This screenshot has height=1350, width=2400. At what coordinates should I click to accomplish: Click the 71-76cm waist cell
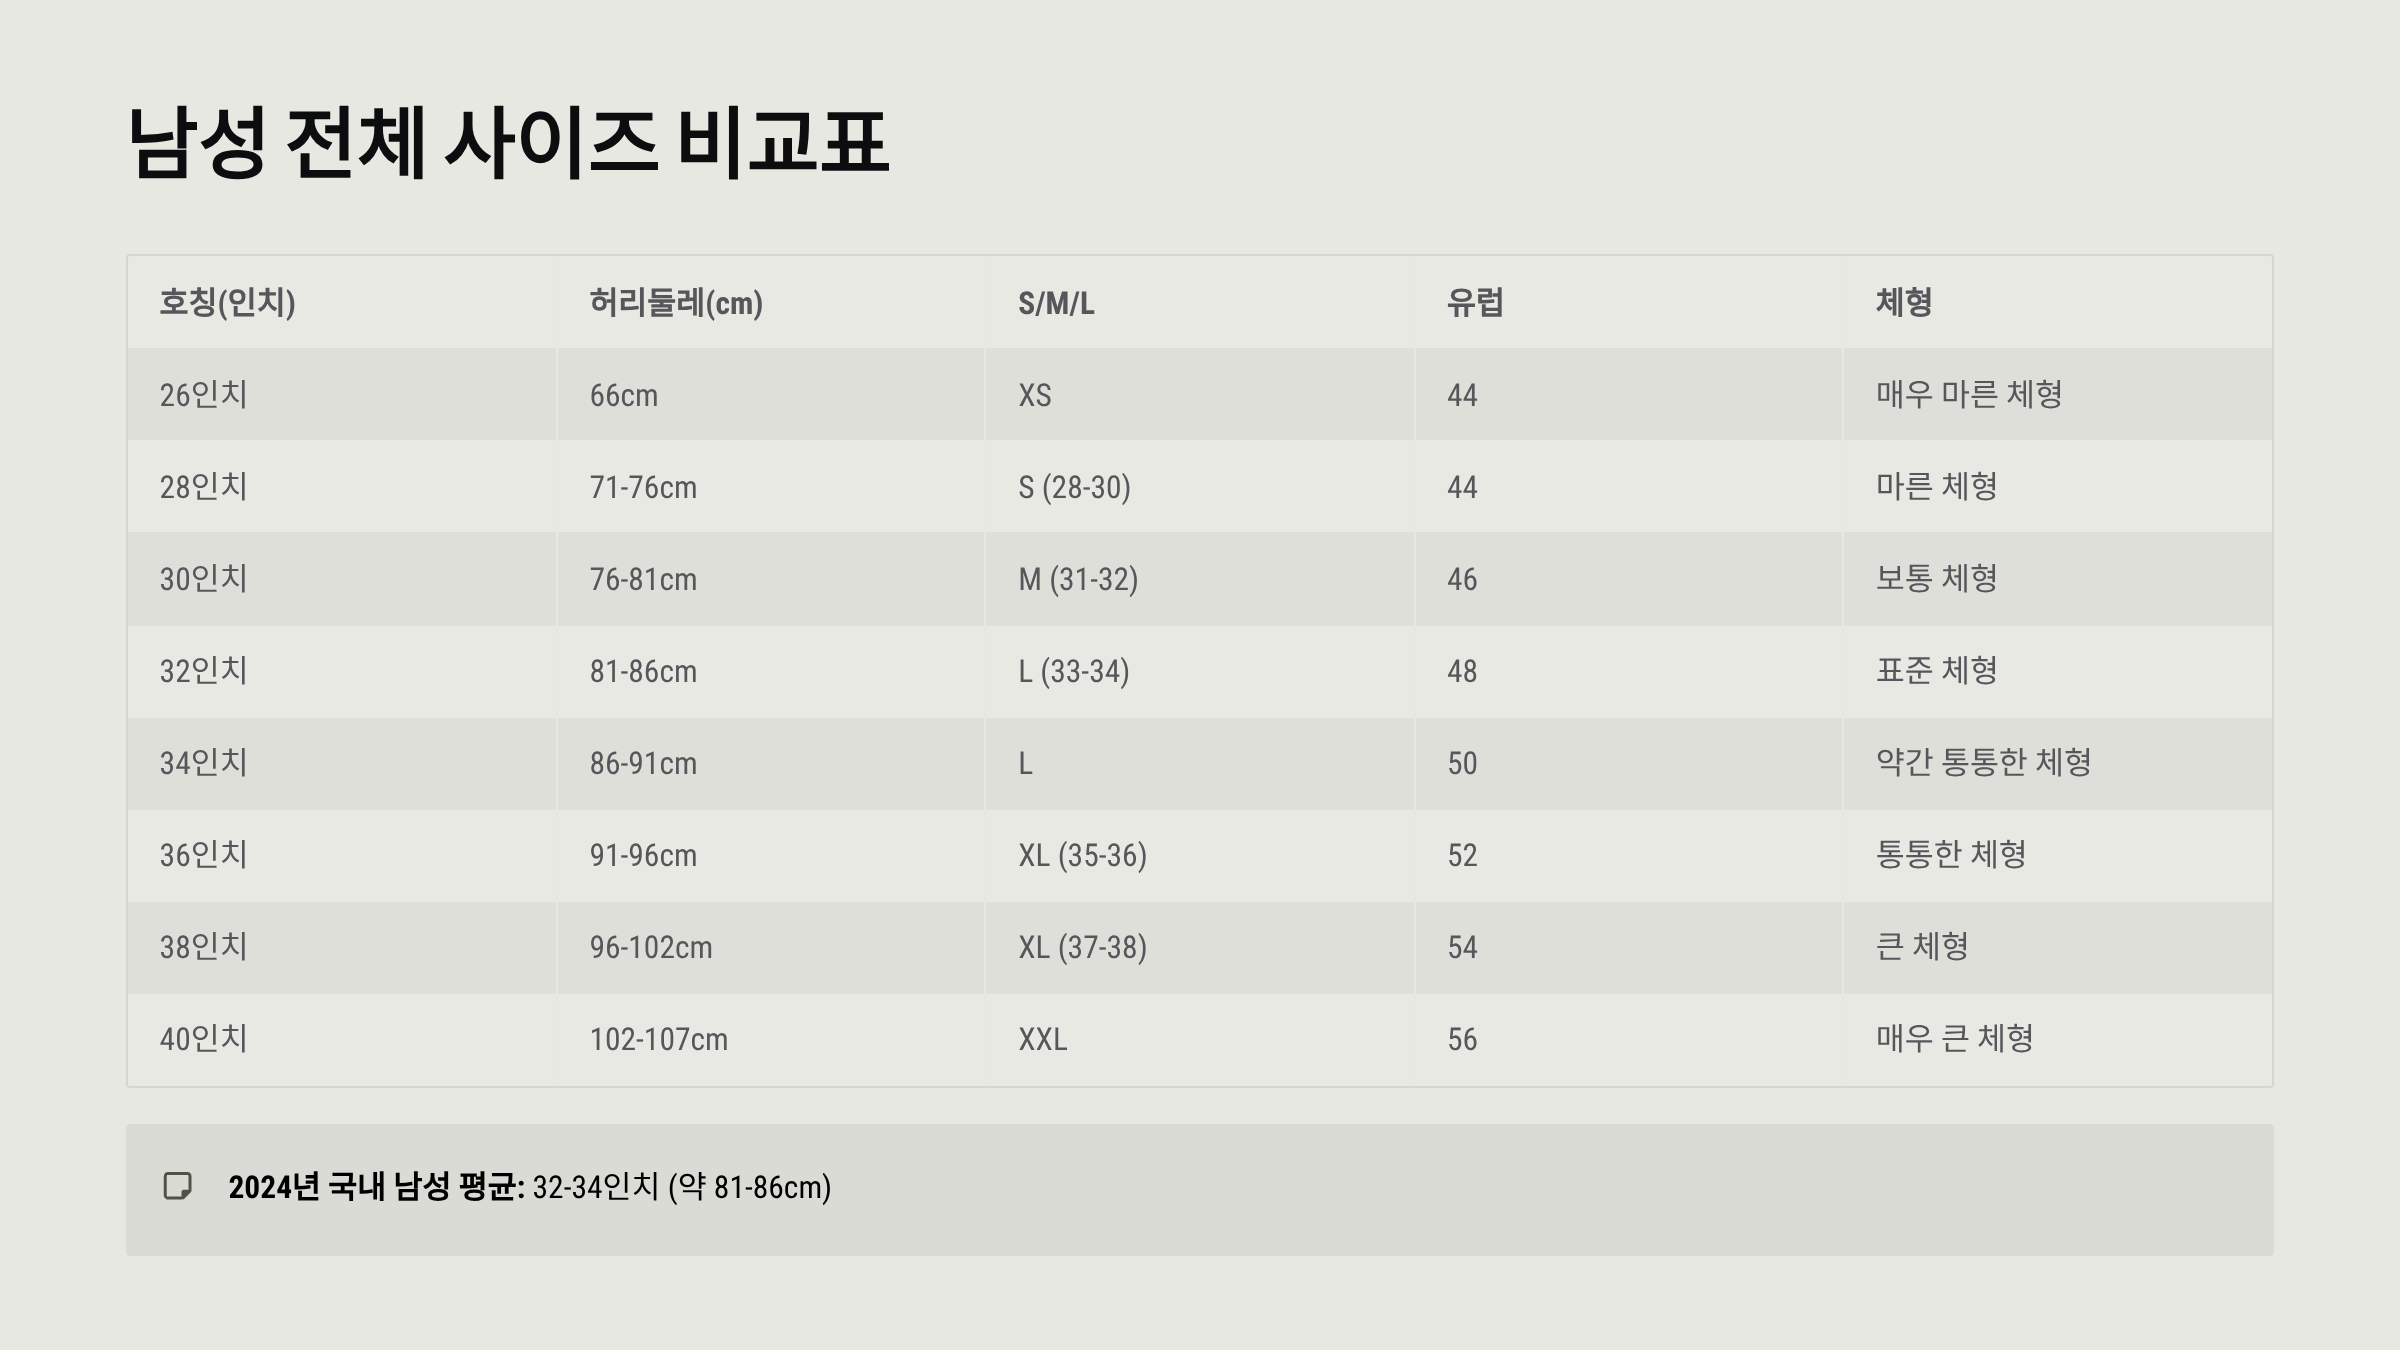tap(643, 487)
